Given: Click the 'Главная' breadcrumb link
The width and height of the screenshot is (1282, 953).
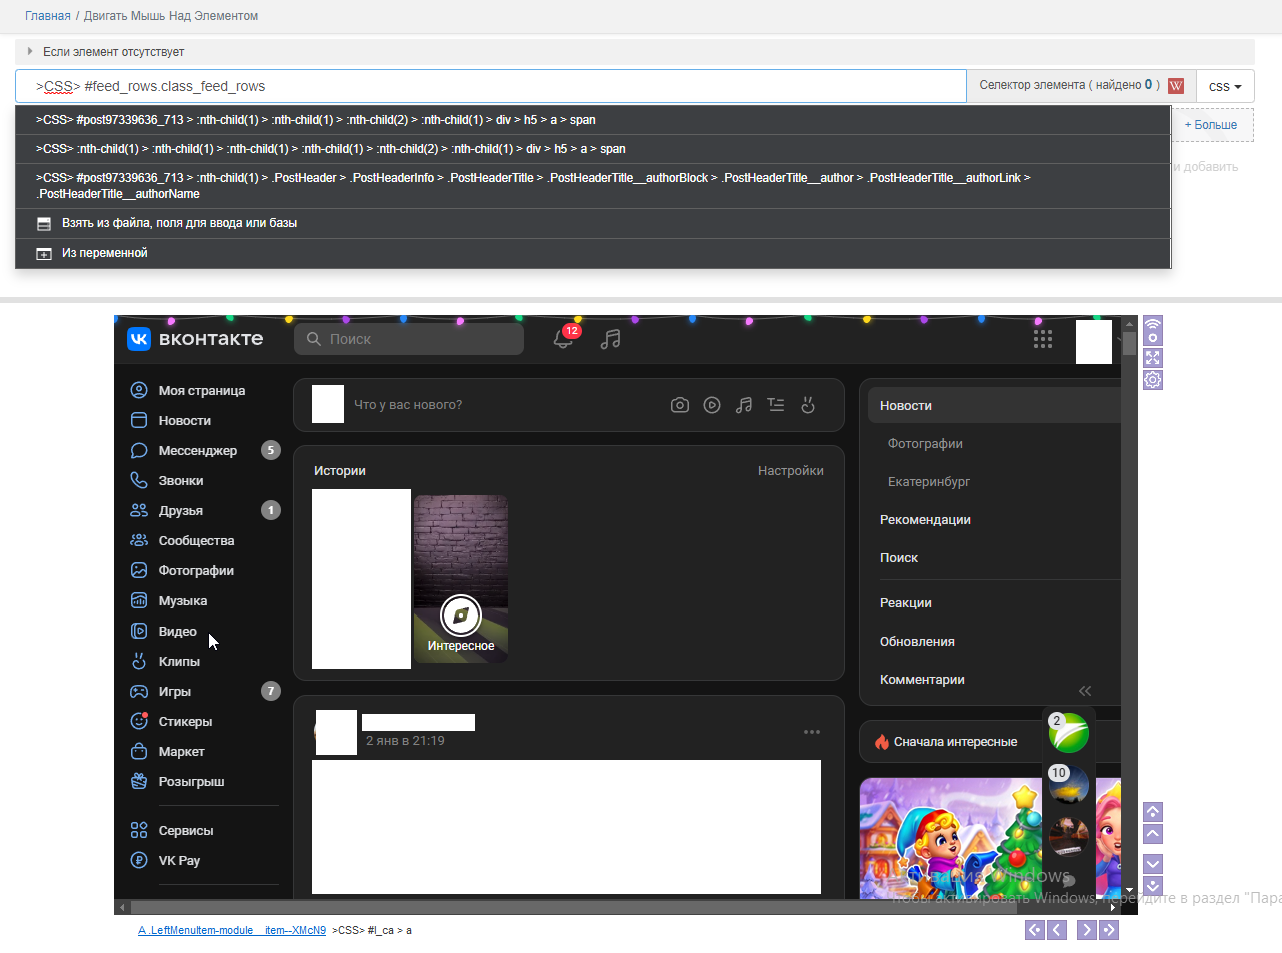Looking at the screenshot, I should coord(48,16).
